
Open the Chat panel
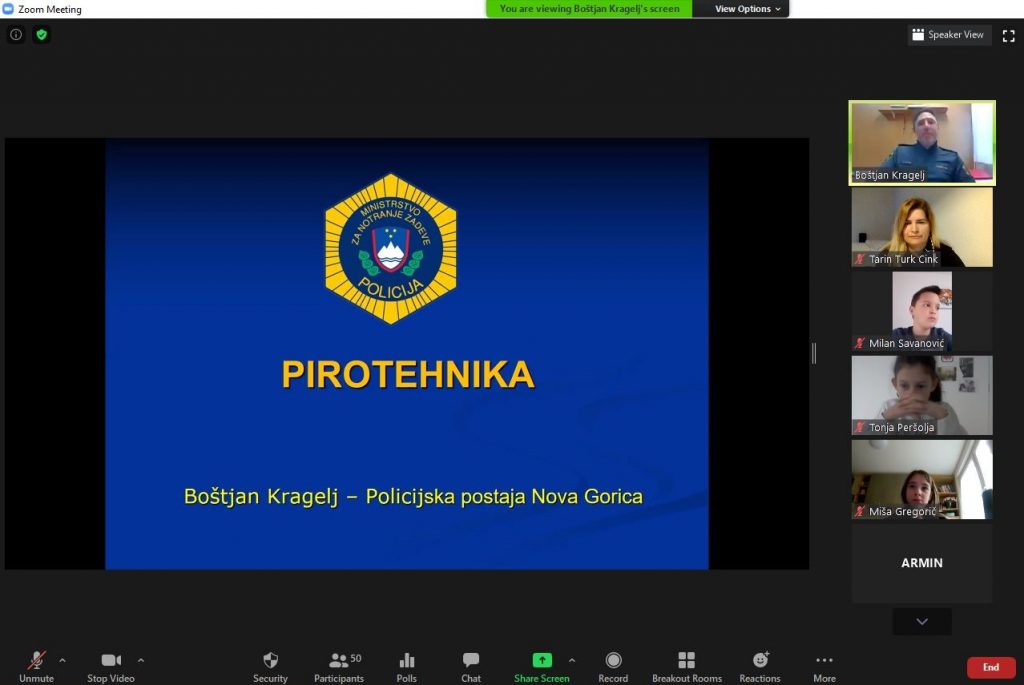(471, 667)
